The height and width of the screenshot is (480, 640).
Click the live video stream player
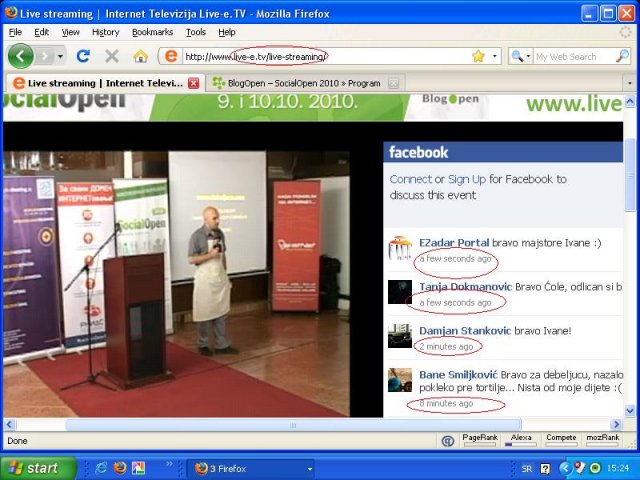click(176, 284)
